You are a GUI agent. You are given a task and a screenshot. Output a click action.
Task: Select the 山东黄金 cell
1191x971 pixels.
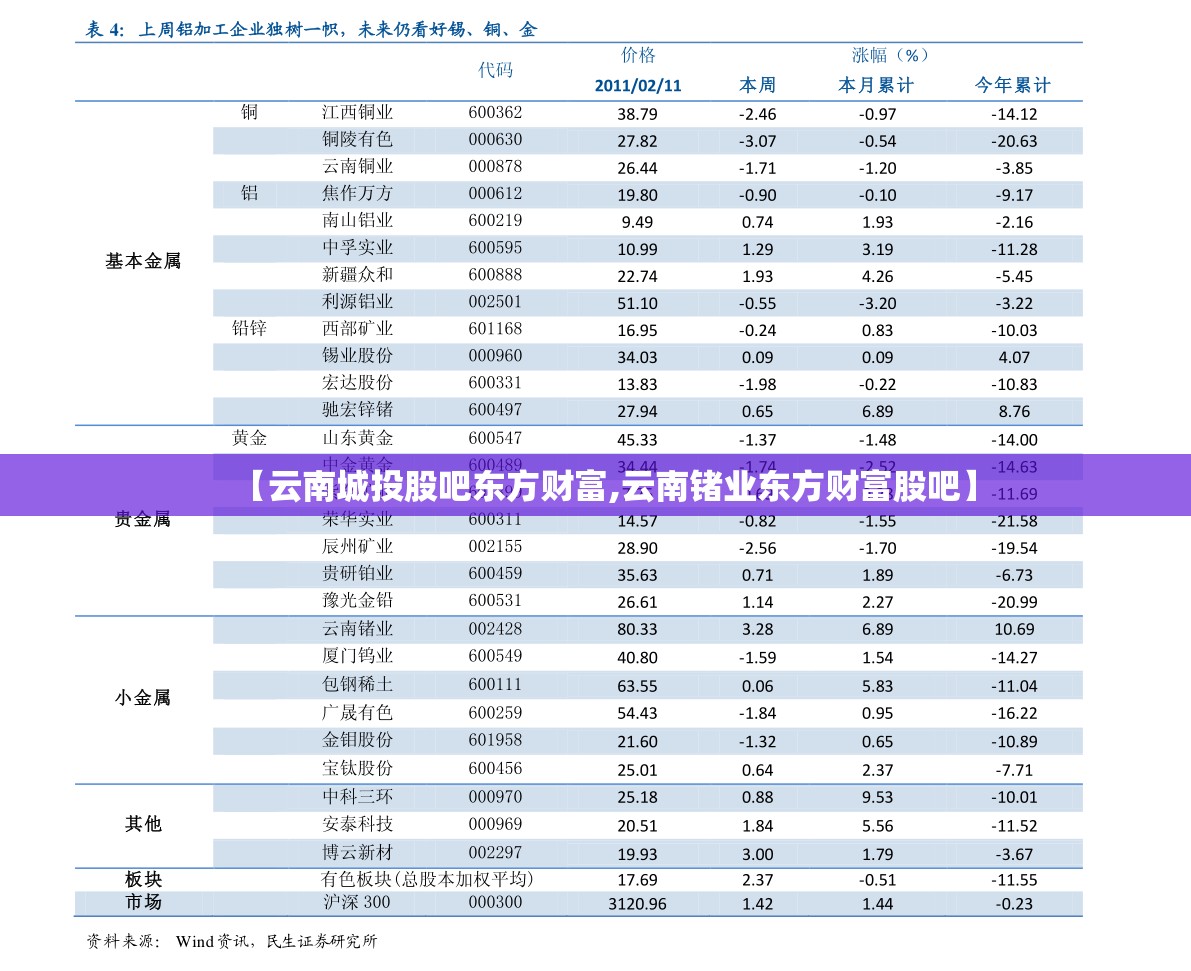point(357,438)
